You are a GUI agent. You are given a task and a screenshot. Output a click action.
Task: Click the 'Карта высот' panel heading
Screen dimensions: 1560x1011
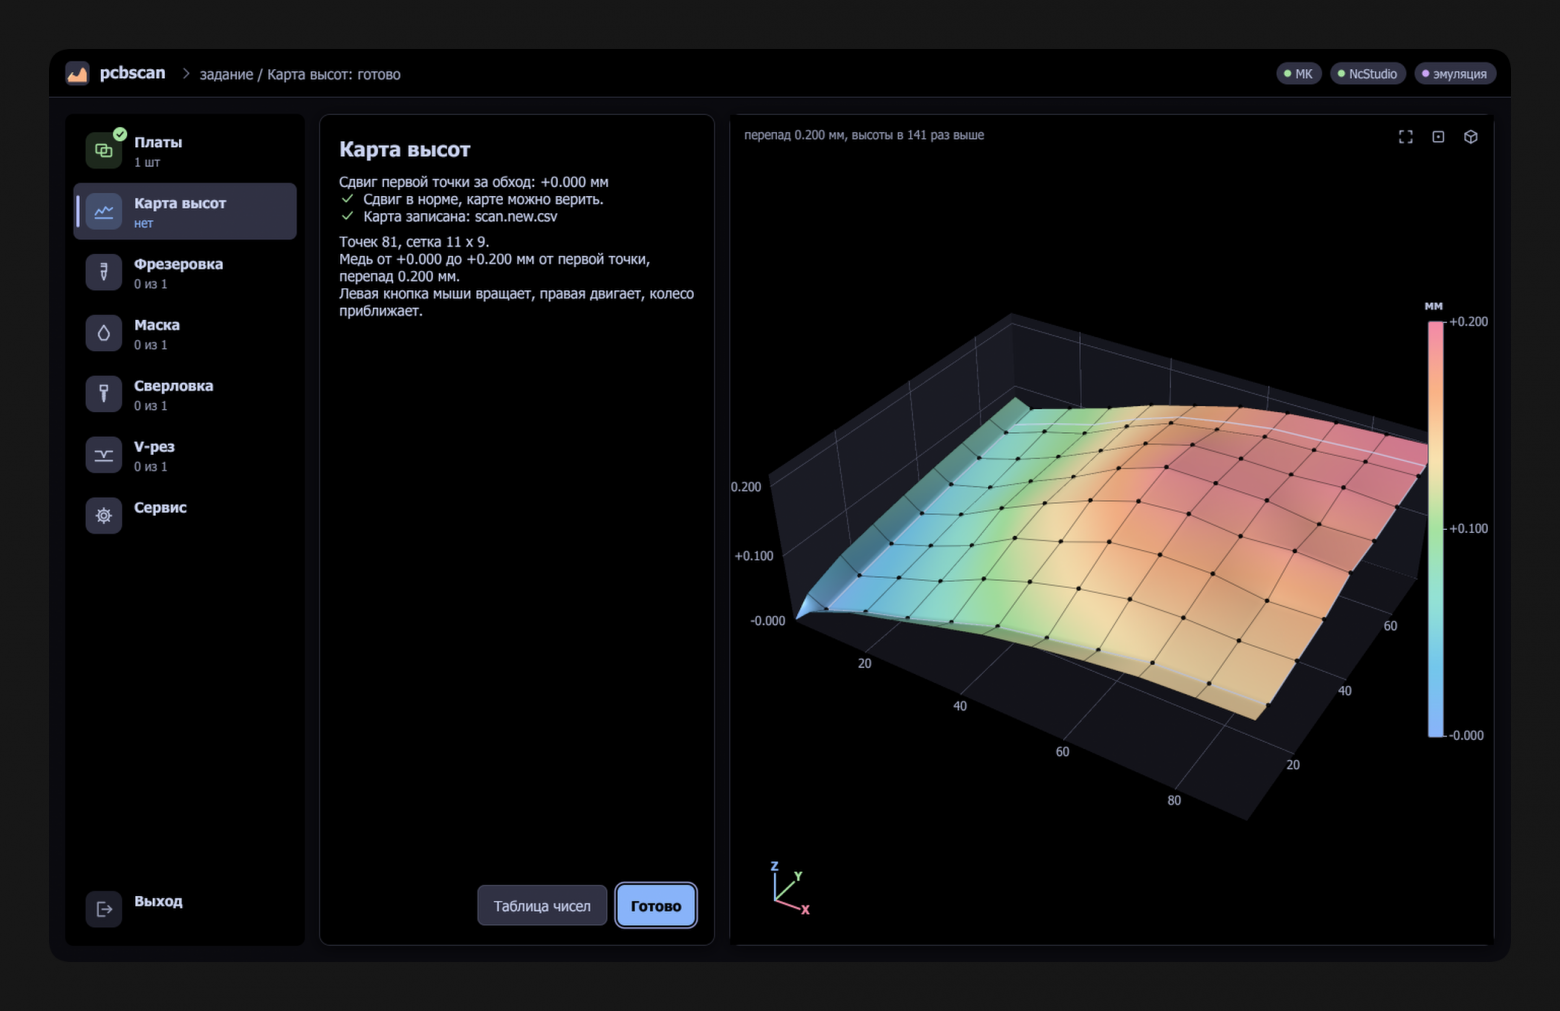pyautogui.click(x=405, y=150)
